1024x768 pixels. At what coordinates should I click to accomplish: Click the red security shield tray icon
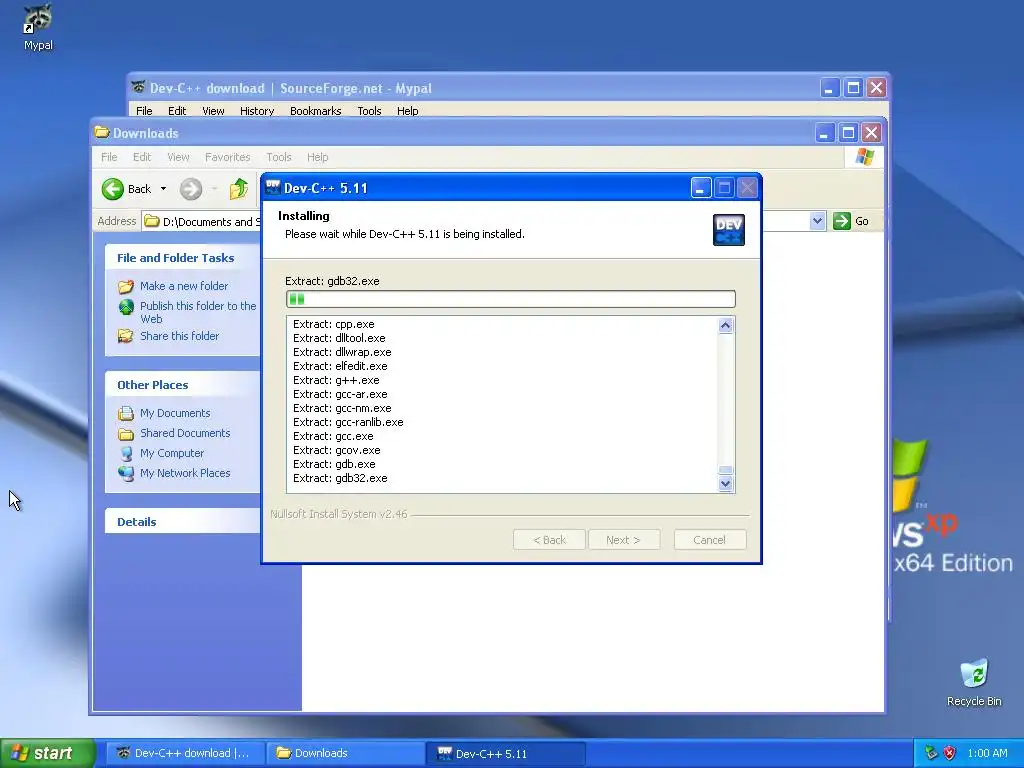coord(950,753)
